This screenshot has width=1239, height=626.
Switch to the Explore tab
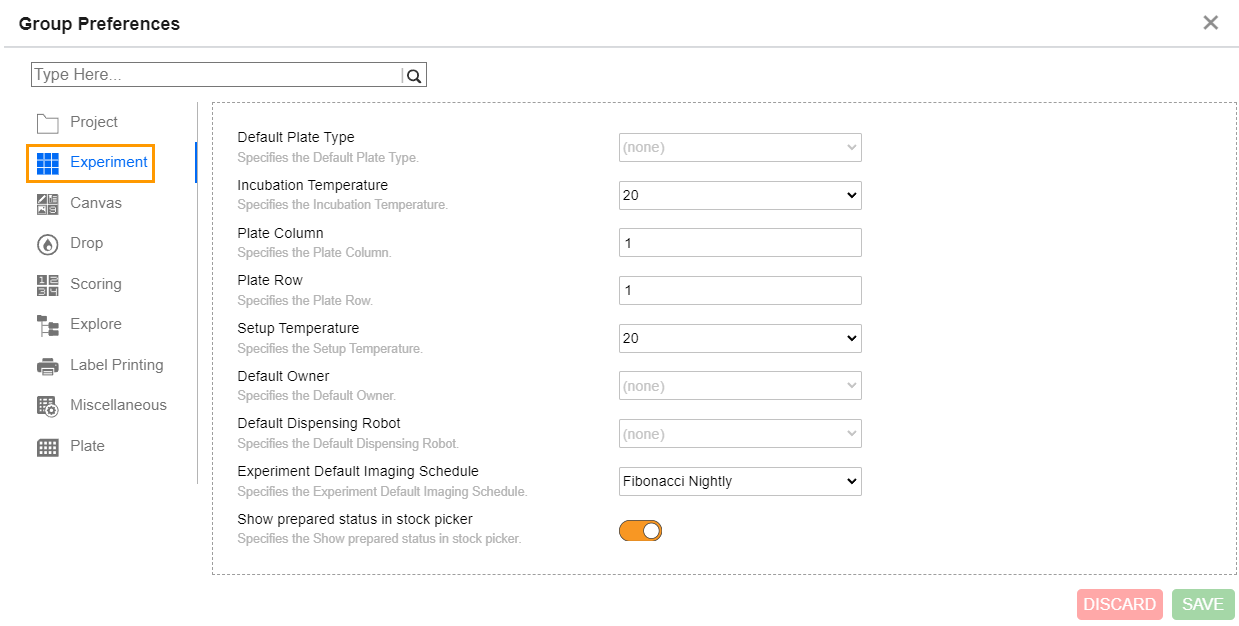[96, 324]
